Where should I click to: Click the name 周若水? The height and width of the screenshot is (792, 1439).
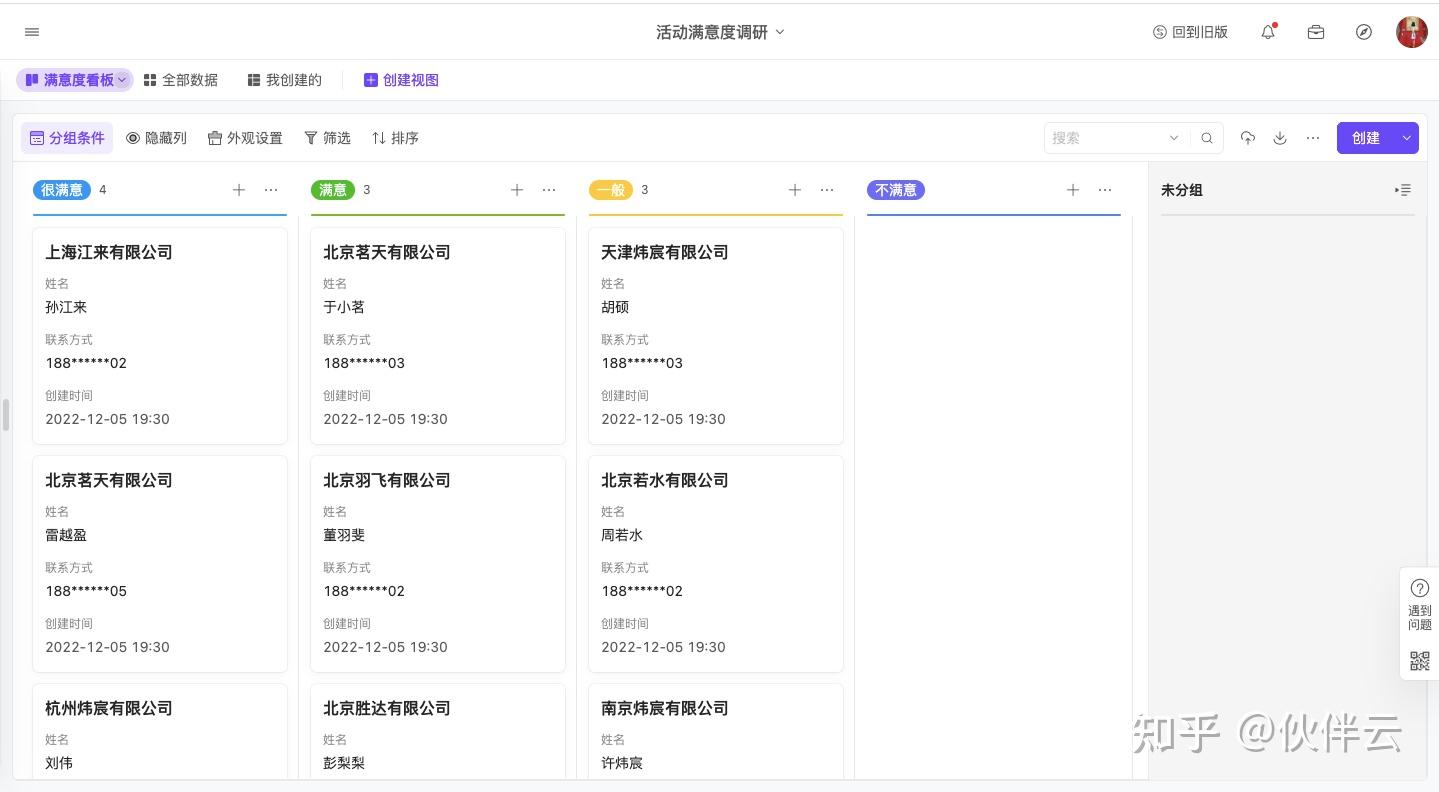click(622, 535)
